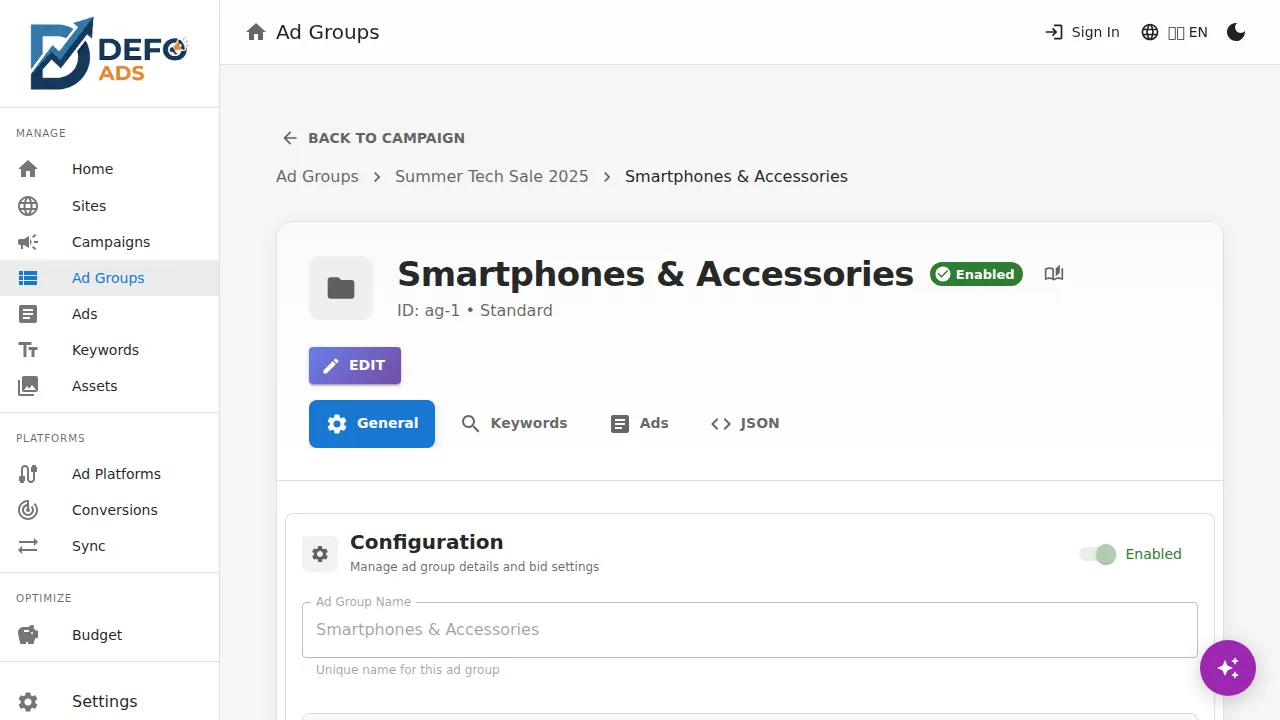Screen dimensions: 1280x720
Task: Click the Budget piggy bank icon
Action: (28, 635)
